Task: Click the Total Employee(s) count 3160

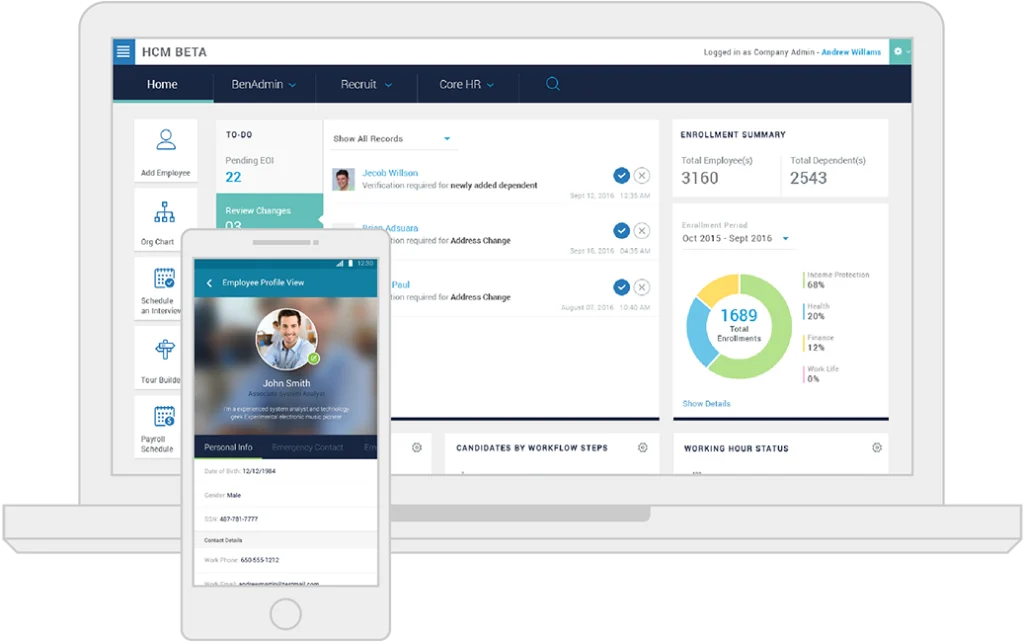Action: [x=699, y=178]
